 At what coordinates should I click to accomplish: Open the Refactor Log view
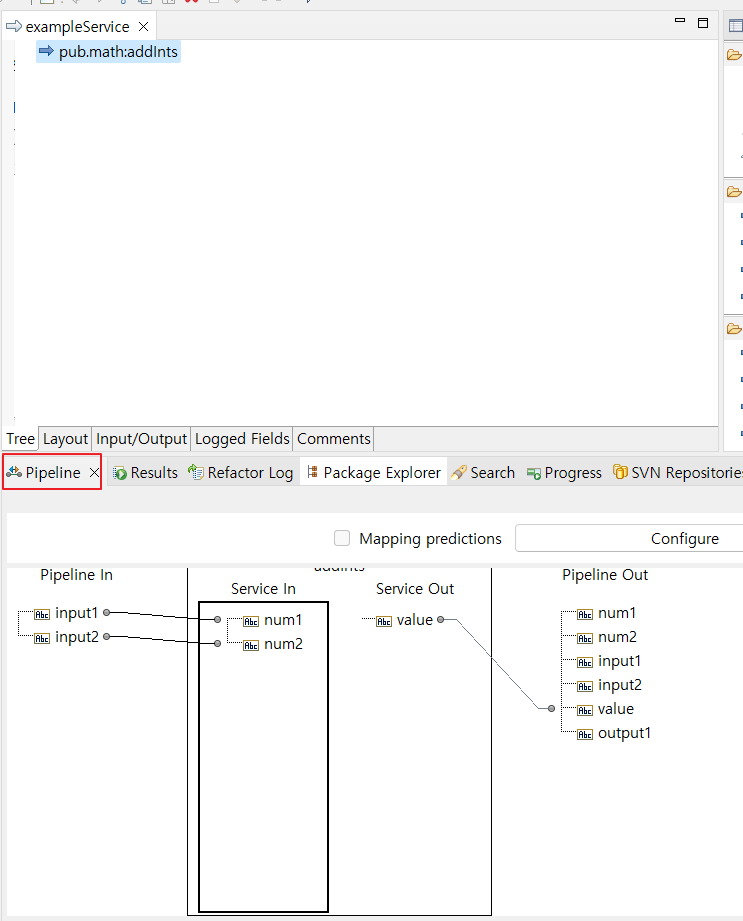[x=241, y=472]
